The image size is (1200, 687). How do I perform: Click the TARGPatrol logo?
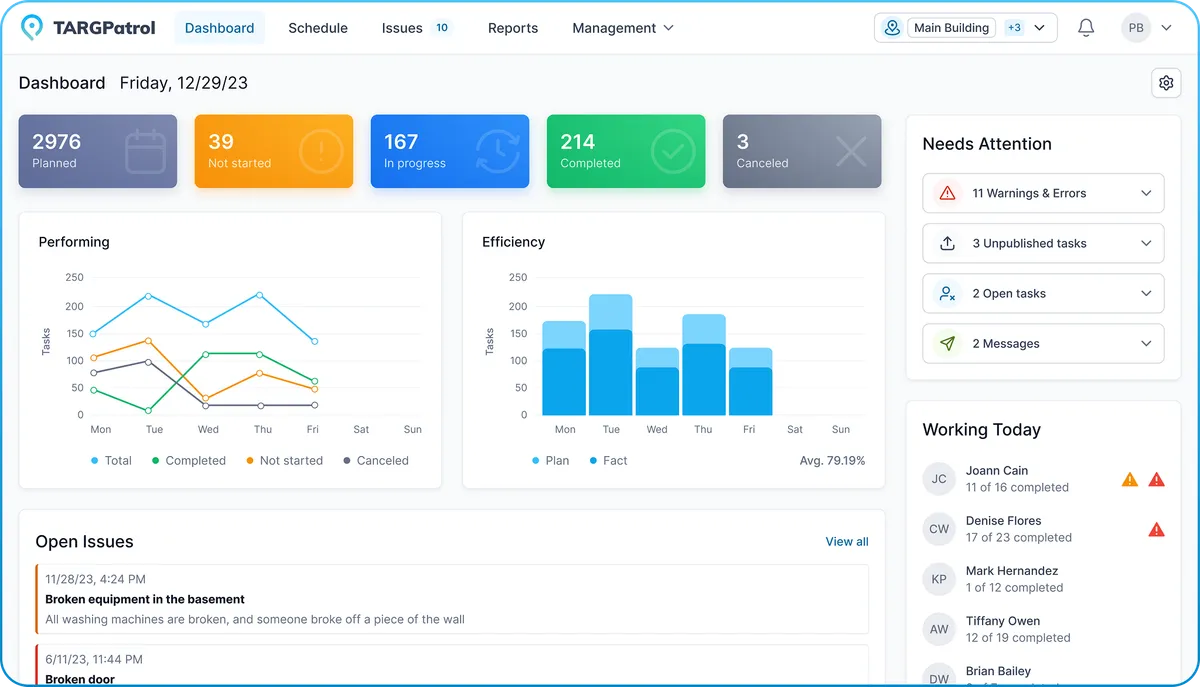tap(87, 27)
